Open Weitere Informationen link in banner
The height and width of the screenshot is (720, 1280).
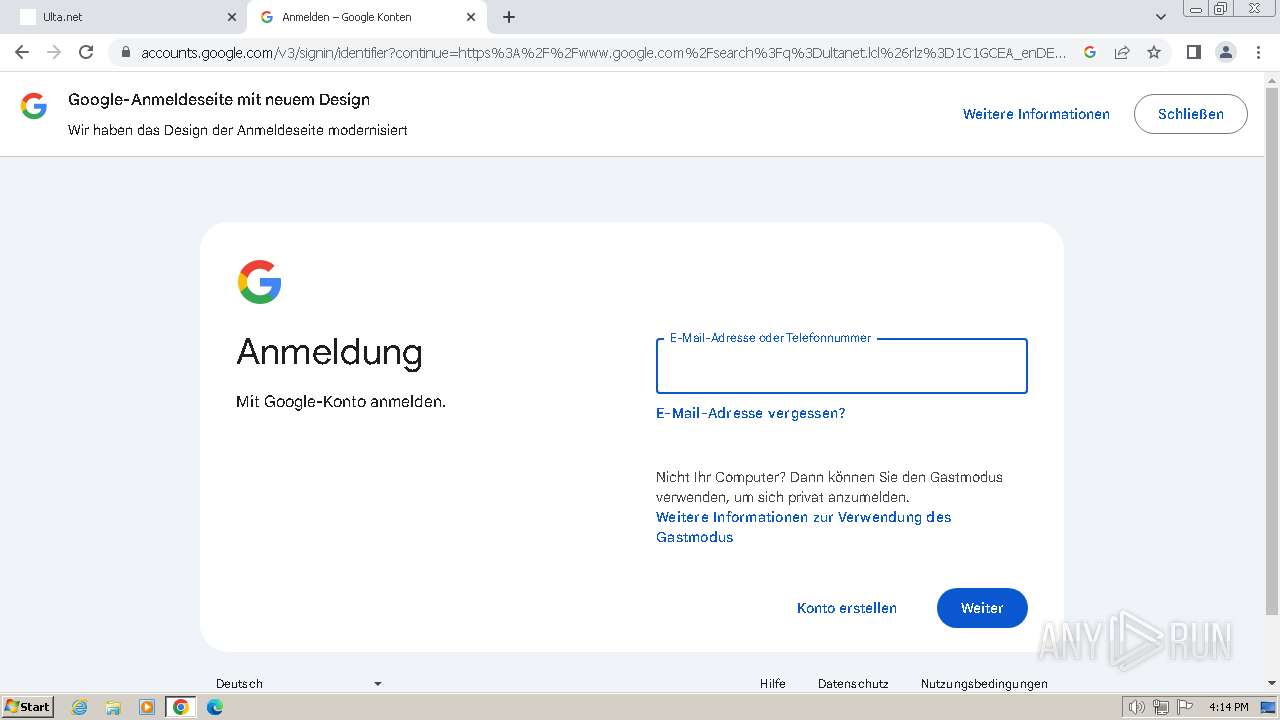click(1036, 114)
